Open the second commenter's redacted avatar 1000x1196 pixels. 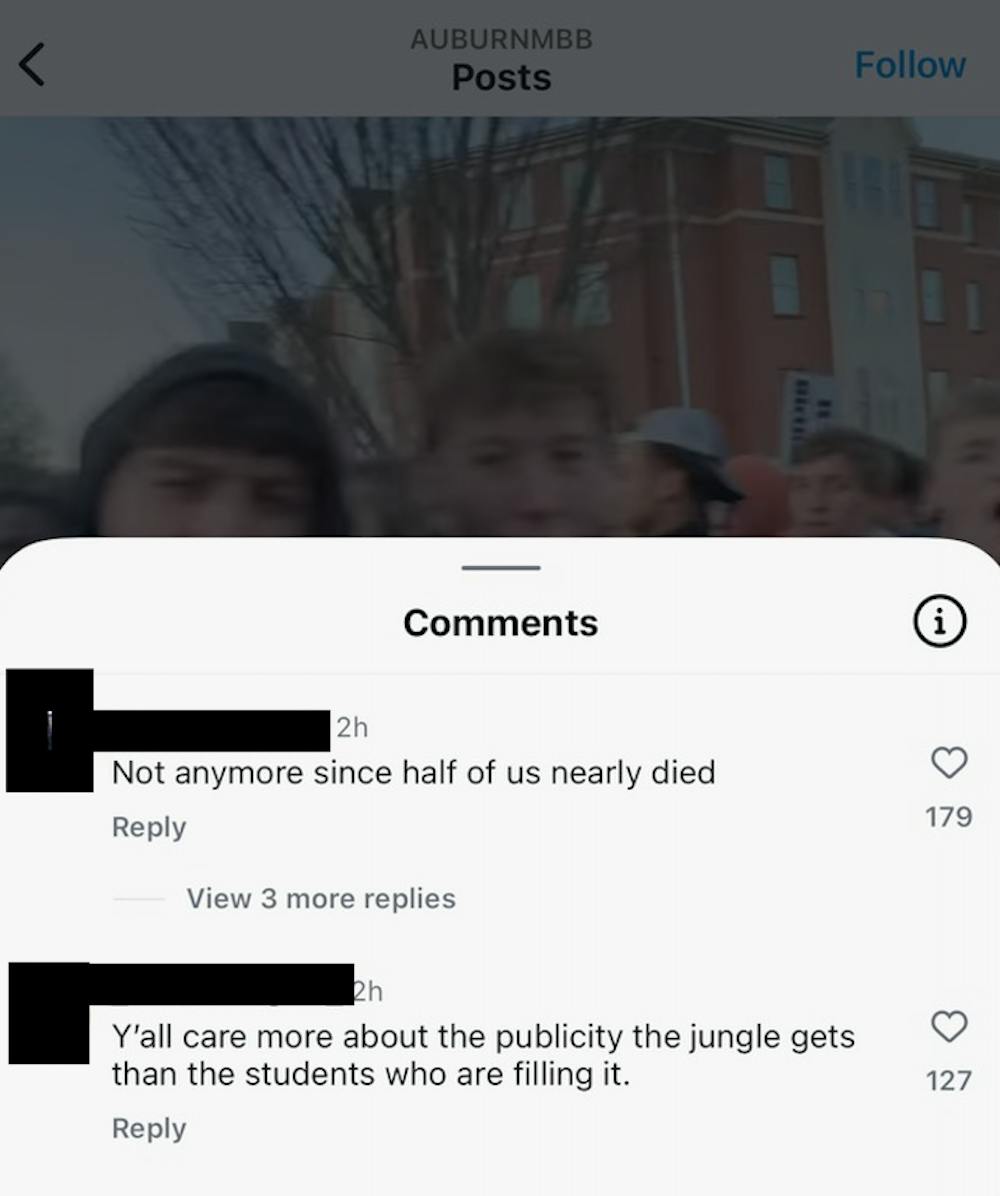point(49,1013)
